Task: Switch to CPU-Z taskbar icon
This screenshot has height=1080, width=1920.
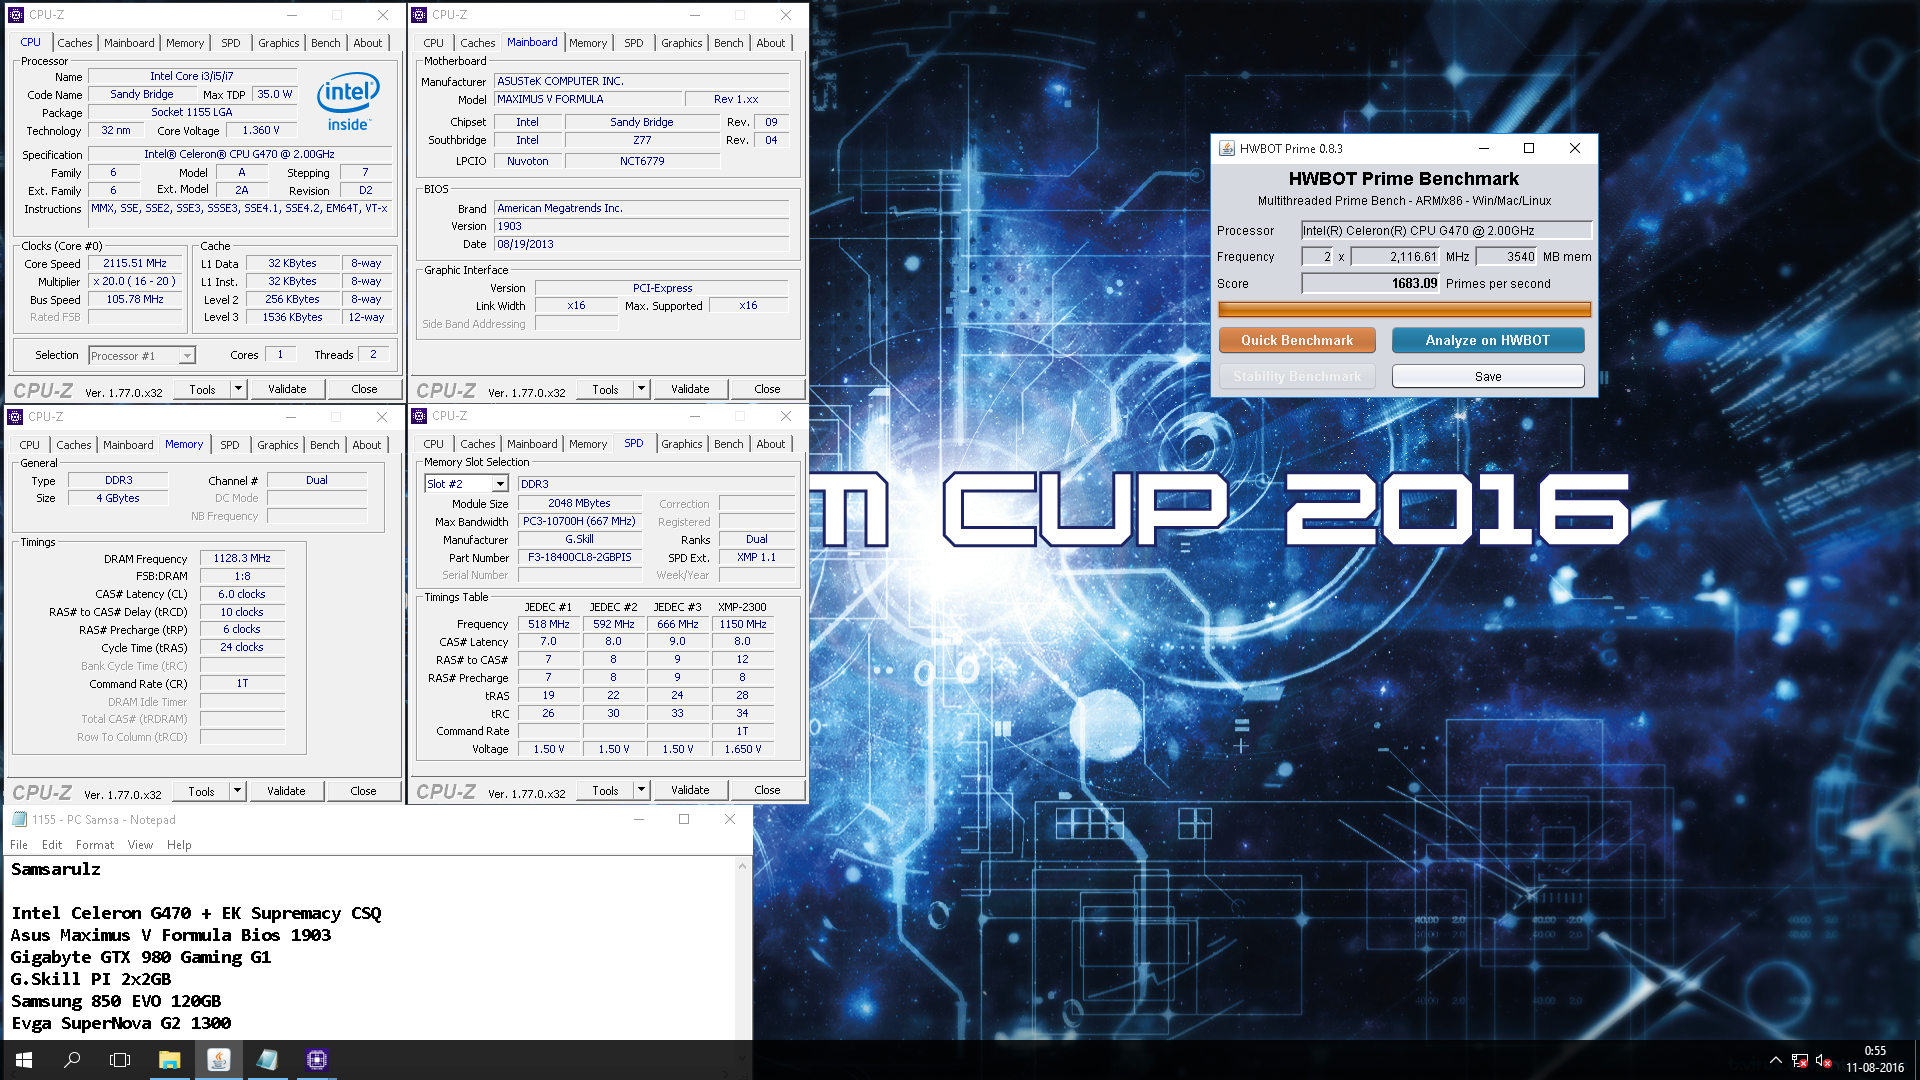Action: 316,1060
